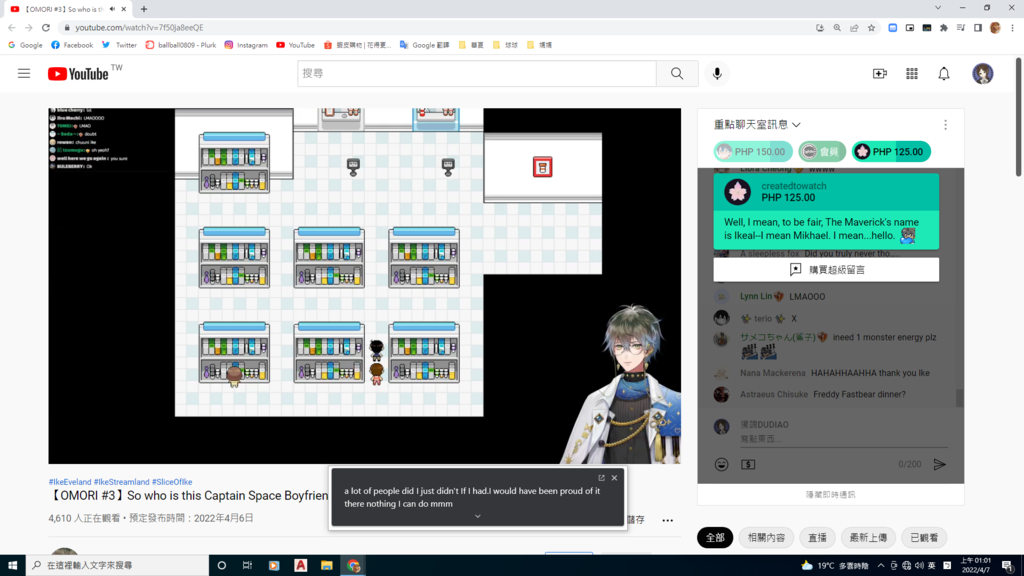Reload the page

[x=46, y=27]
